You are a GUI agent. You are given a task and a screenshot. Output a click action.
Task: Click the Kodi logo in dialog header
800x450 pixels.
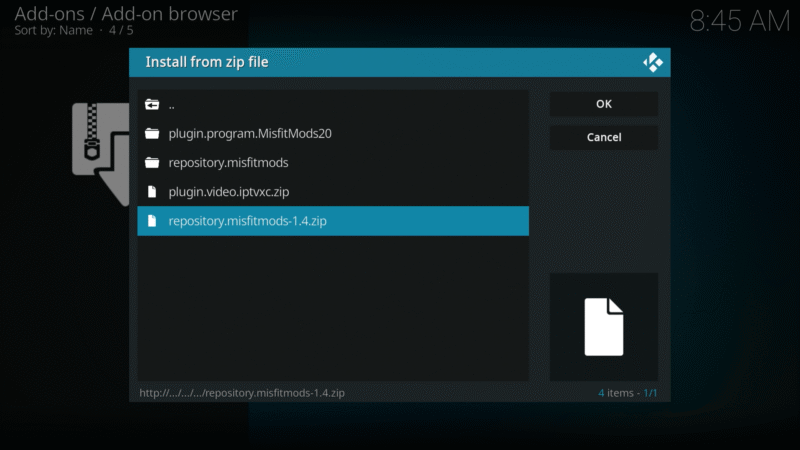coord(653,62)
